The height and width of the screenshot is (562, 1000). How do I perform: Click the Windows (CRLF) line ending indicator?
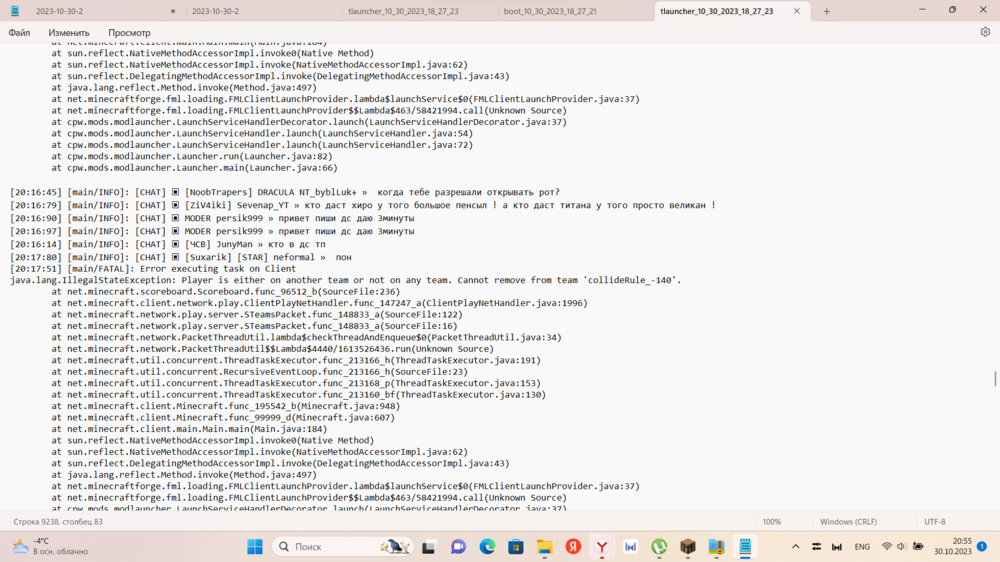coord(848,522)
